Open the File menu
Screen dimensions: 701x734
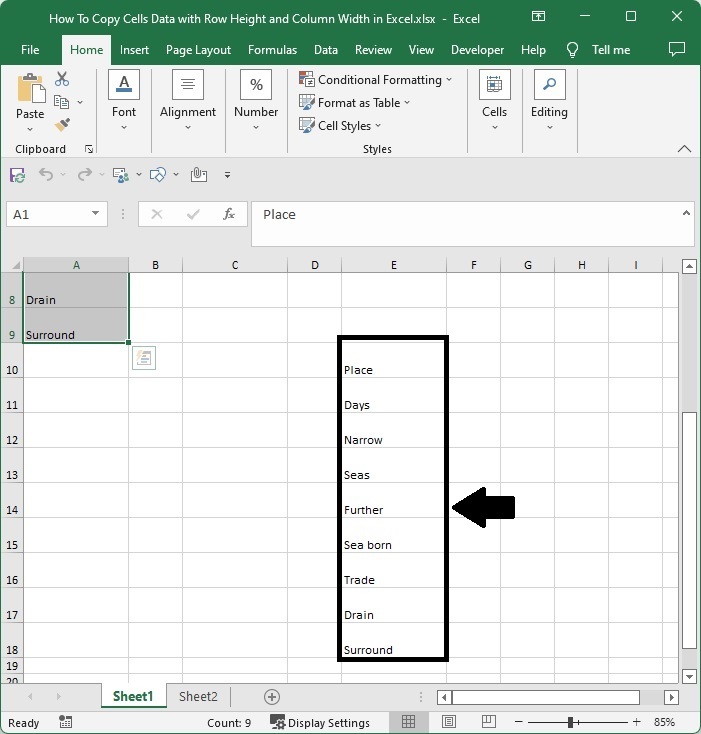[x=30, y=50]
